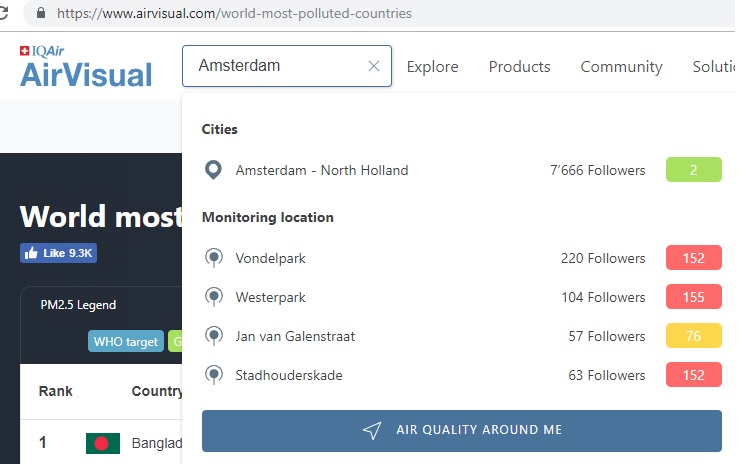
Task: Click the 57 Followers text
Action: [x=606, y=336]
